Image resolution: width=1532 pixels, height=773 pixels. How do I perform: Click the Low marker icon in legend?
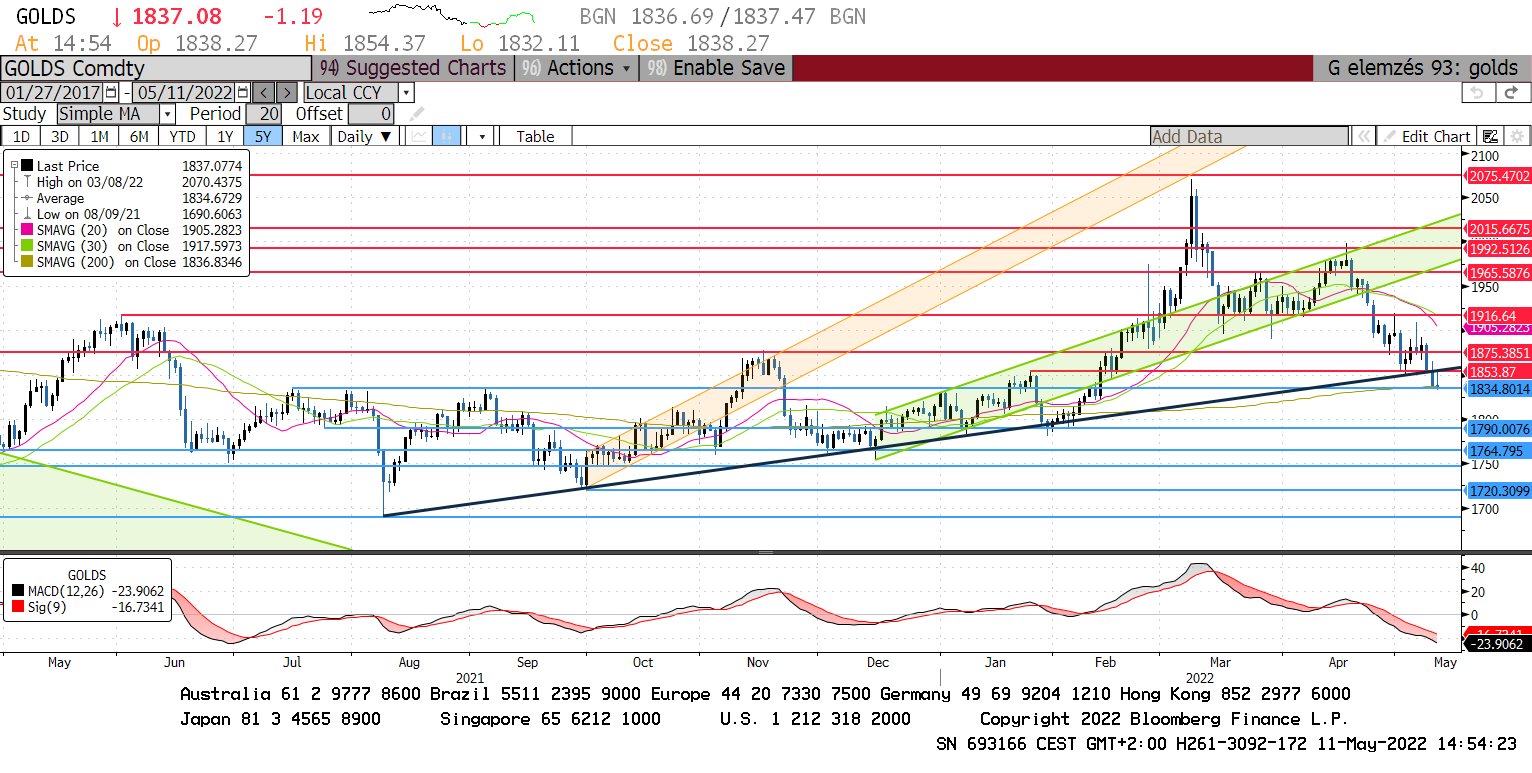click(25, 214)
